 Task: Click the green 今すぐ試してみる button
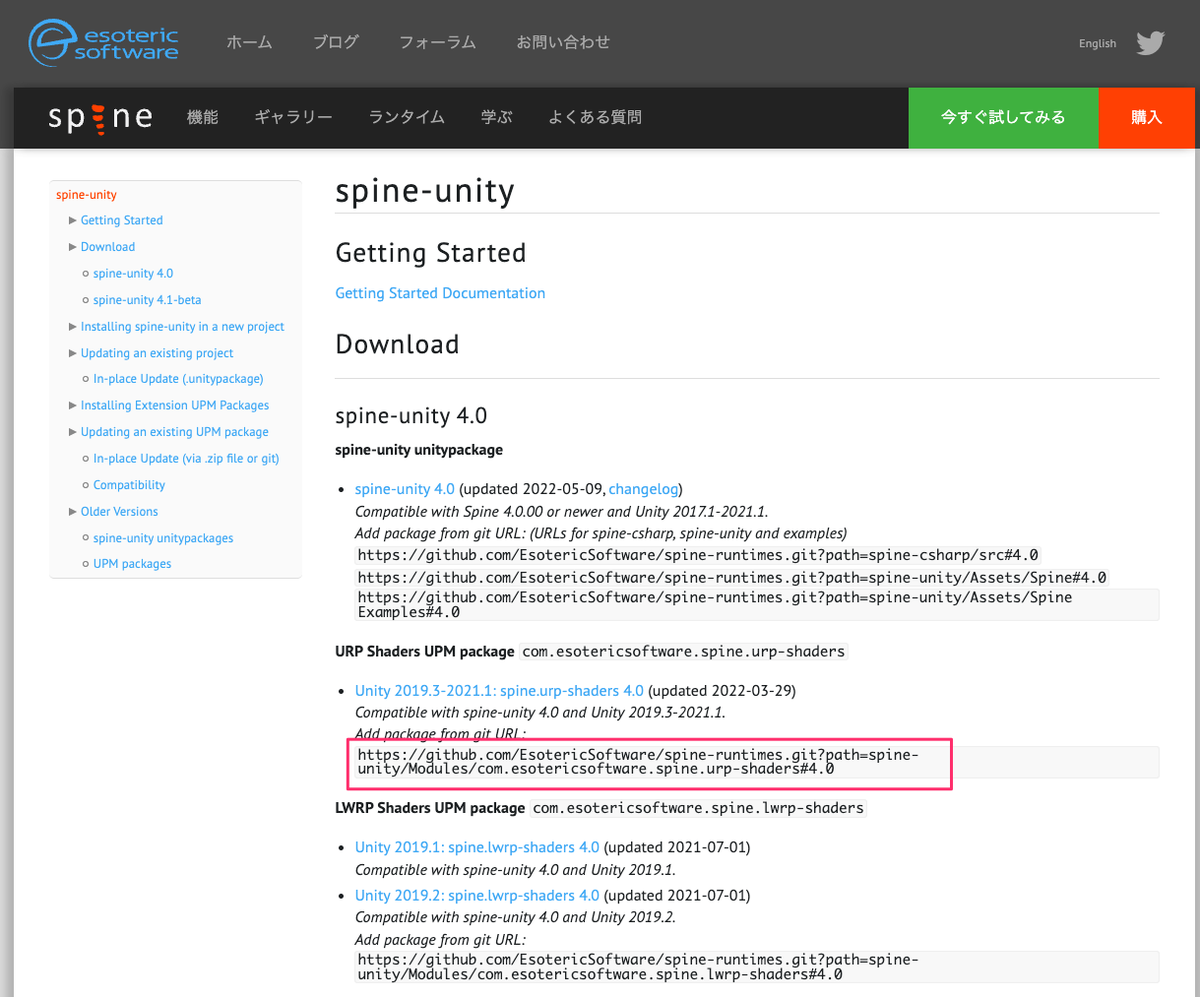tap(1003, 117)
